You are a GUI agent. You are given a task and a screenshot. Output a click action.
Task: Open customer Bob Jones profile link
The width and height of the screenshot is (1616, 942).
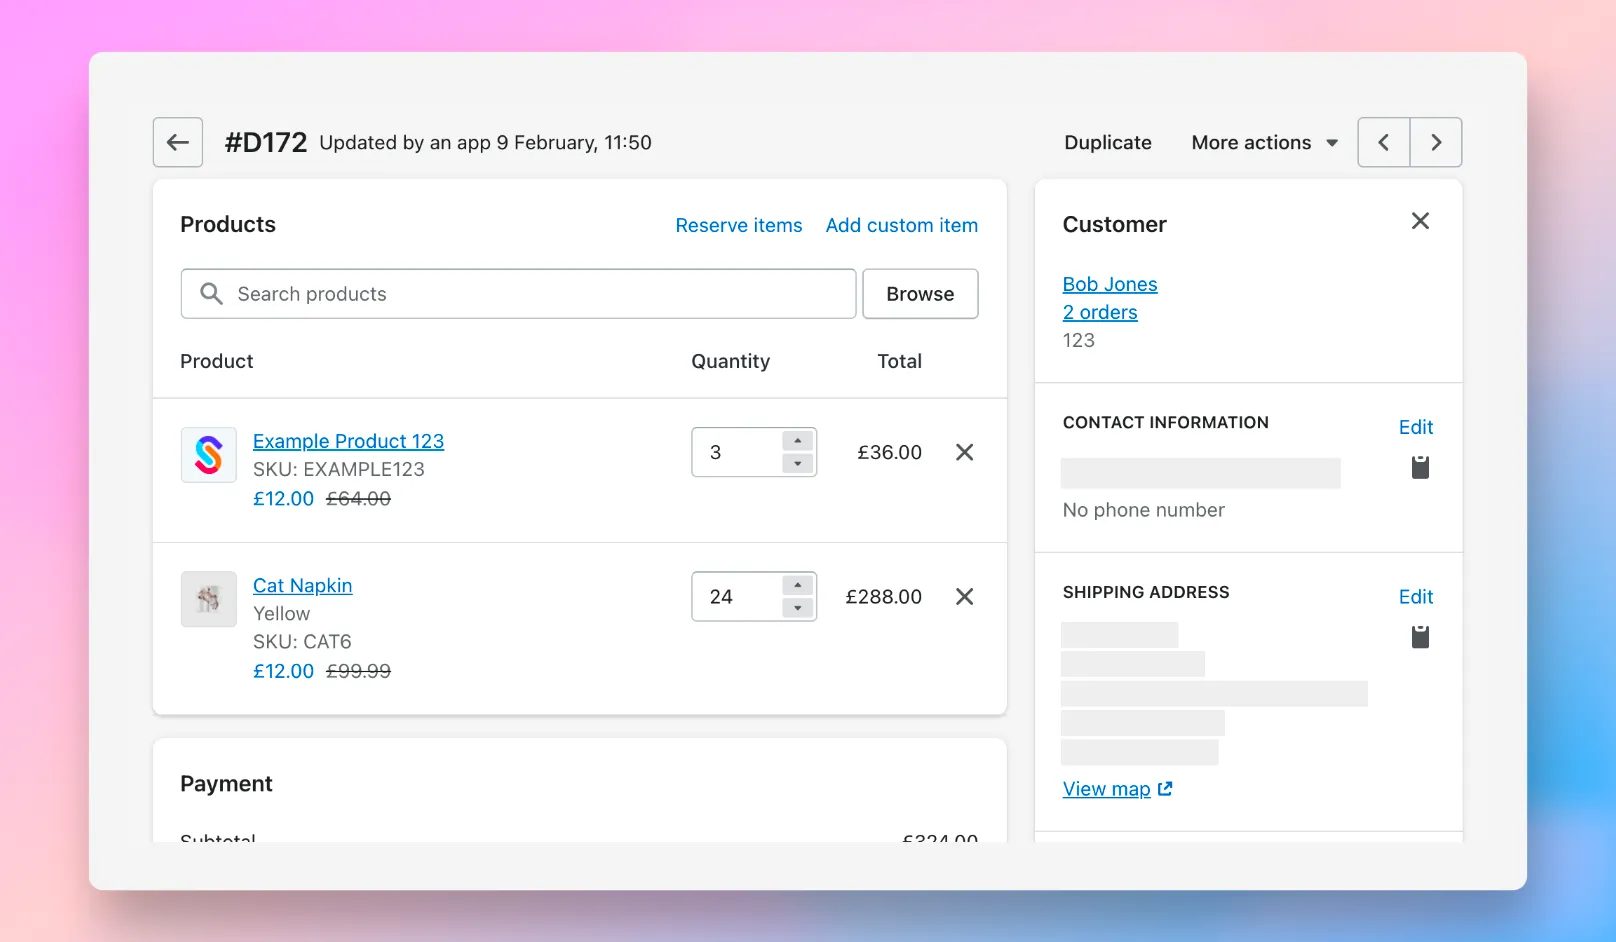[1109, 284]
